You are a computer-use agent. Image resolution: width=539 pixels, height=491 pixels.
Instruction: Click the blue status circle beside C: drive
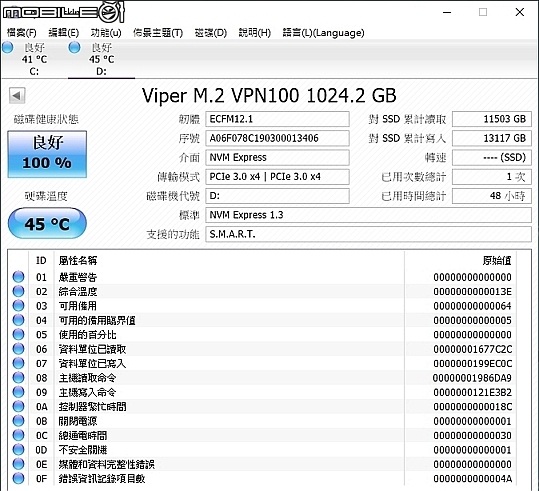8,47
